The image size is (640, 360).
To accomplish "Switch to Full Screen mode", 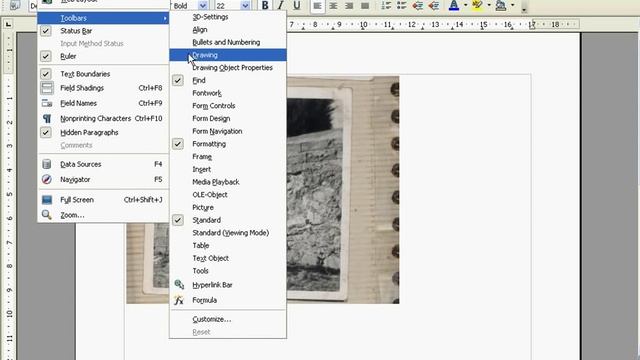I will click(x=103, y=200).
